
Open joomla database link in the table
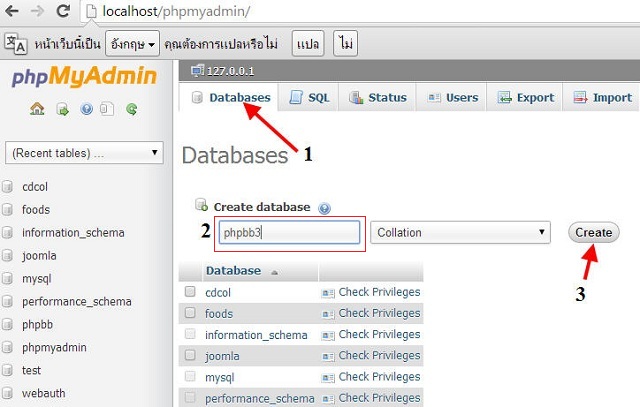pos(222,356)
